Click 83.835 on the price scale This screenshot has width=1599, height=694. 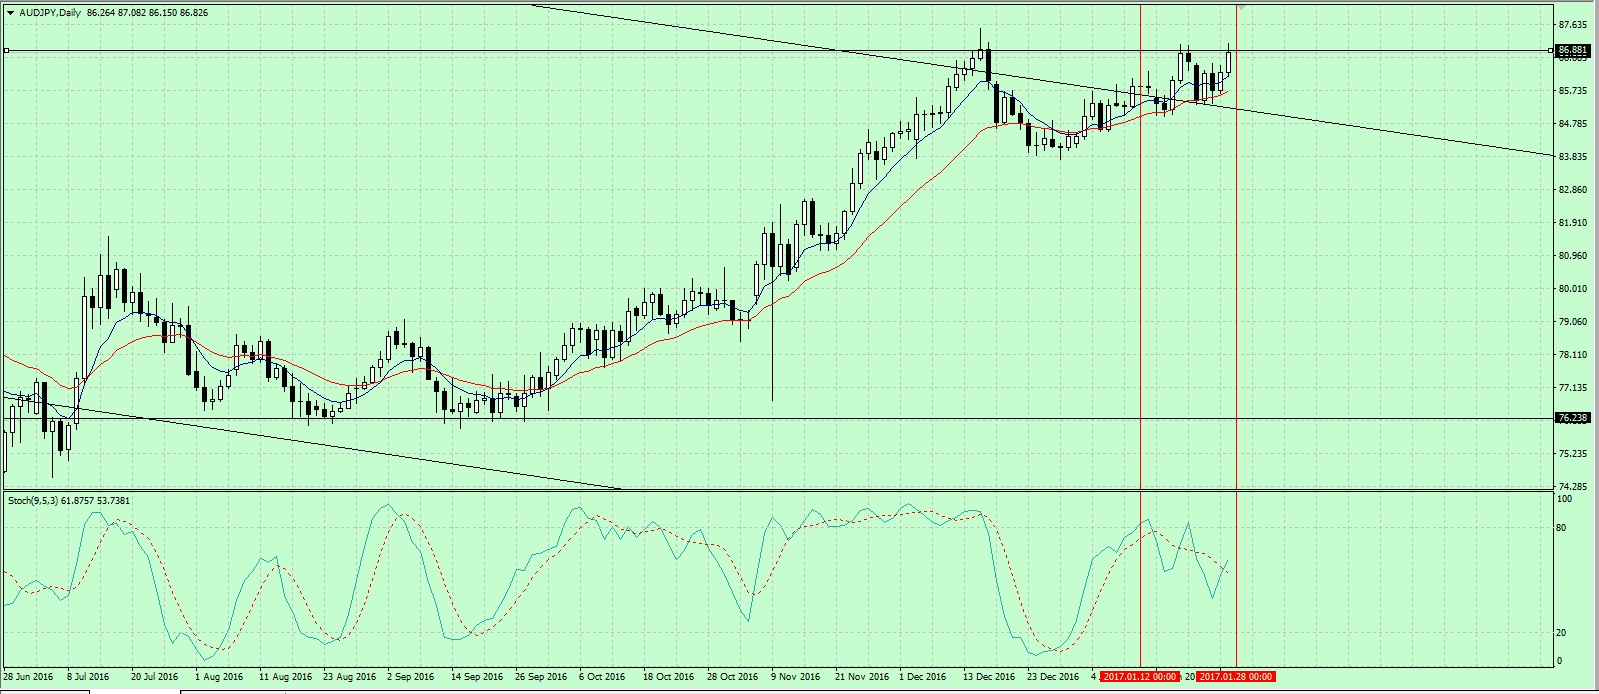(1573, 157)
